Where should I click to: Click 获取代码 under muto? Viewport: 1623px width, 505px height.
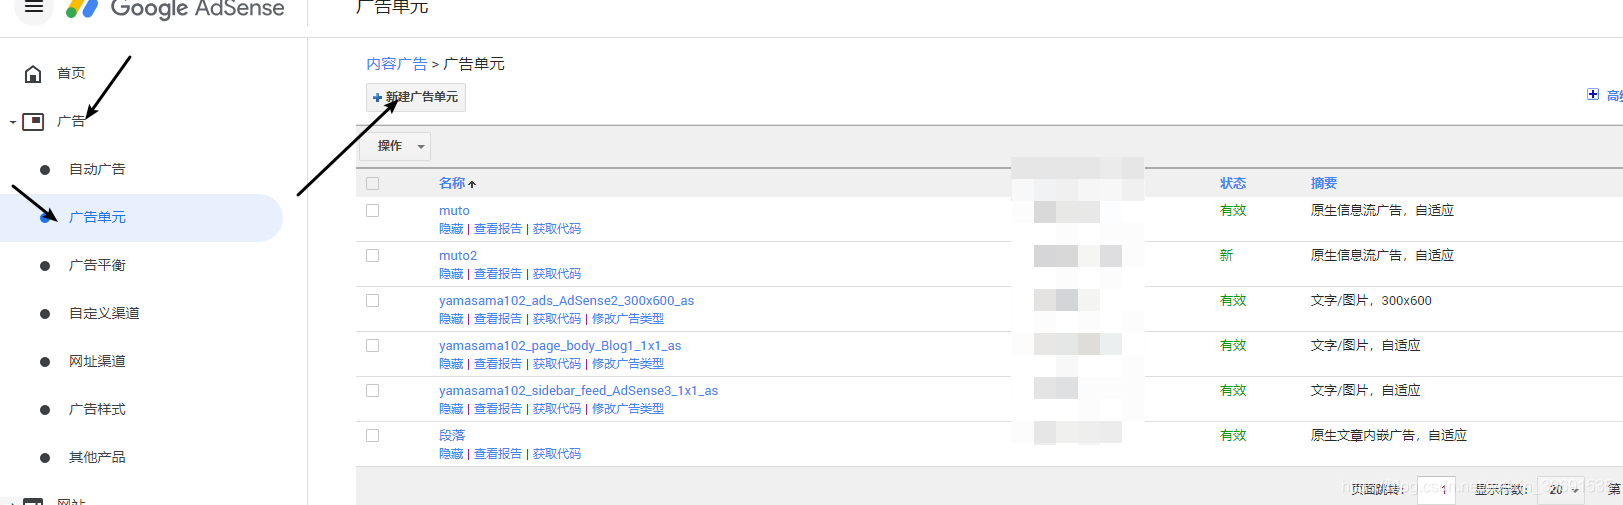pos(557,229)
